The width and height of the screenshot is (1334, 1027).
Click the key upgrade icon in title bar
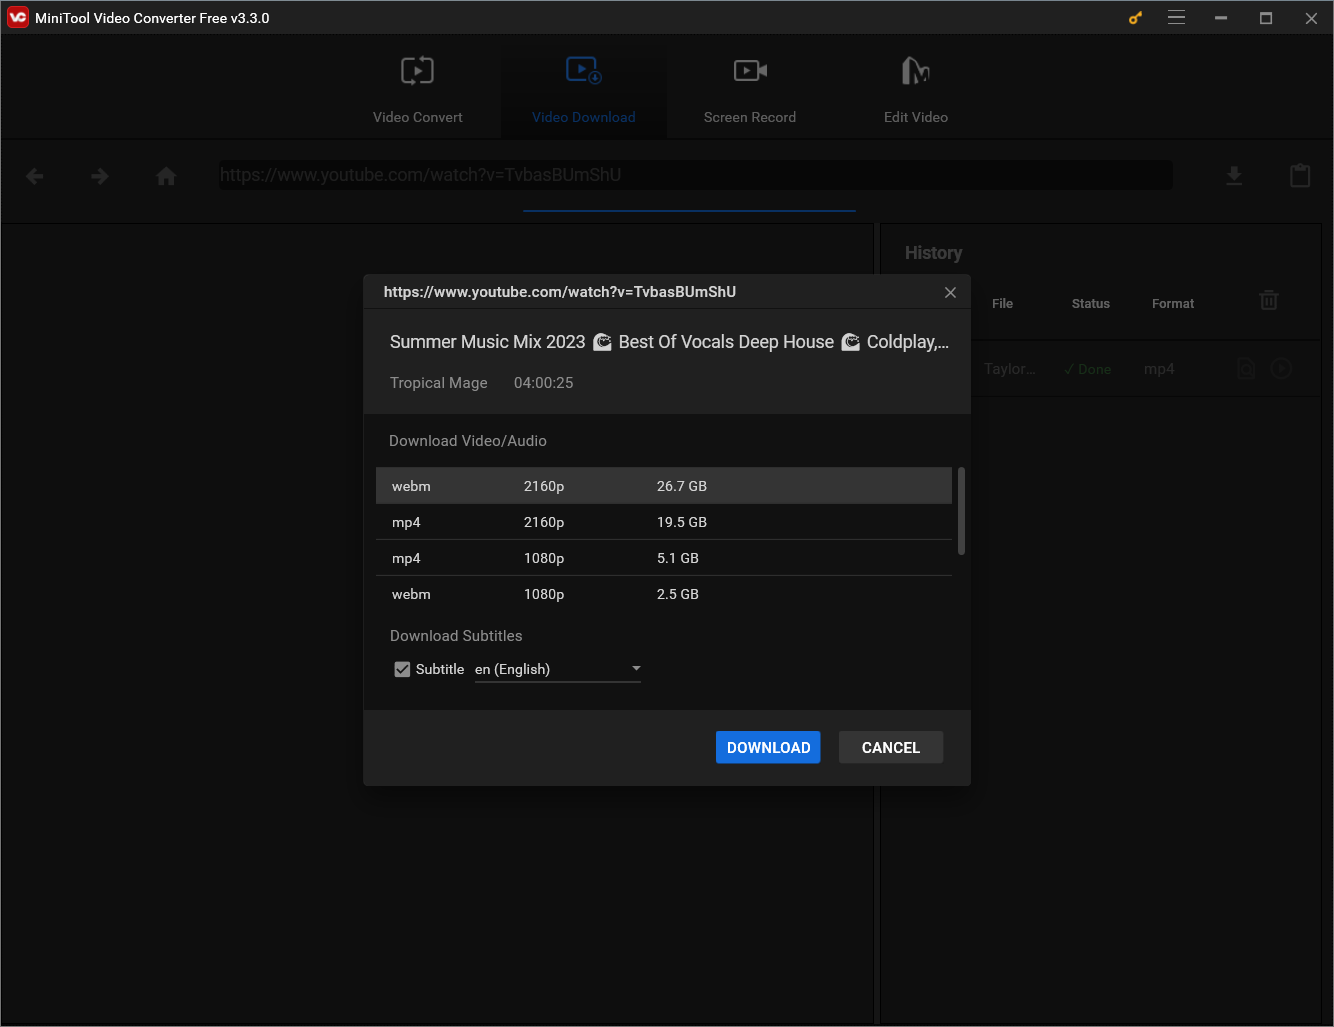[1135, 18]
